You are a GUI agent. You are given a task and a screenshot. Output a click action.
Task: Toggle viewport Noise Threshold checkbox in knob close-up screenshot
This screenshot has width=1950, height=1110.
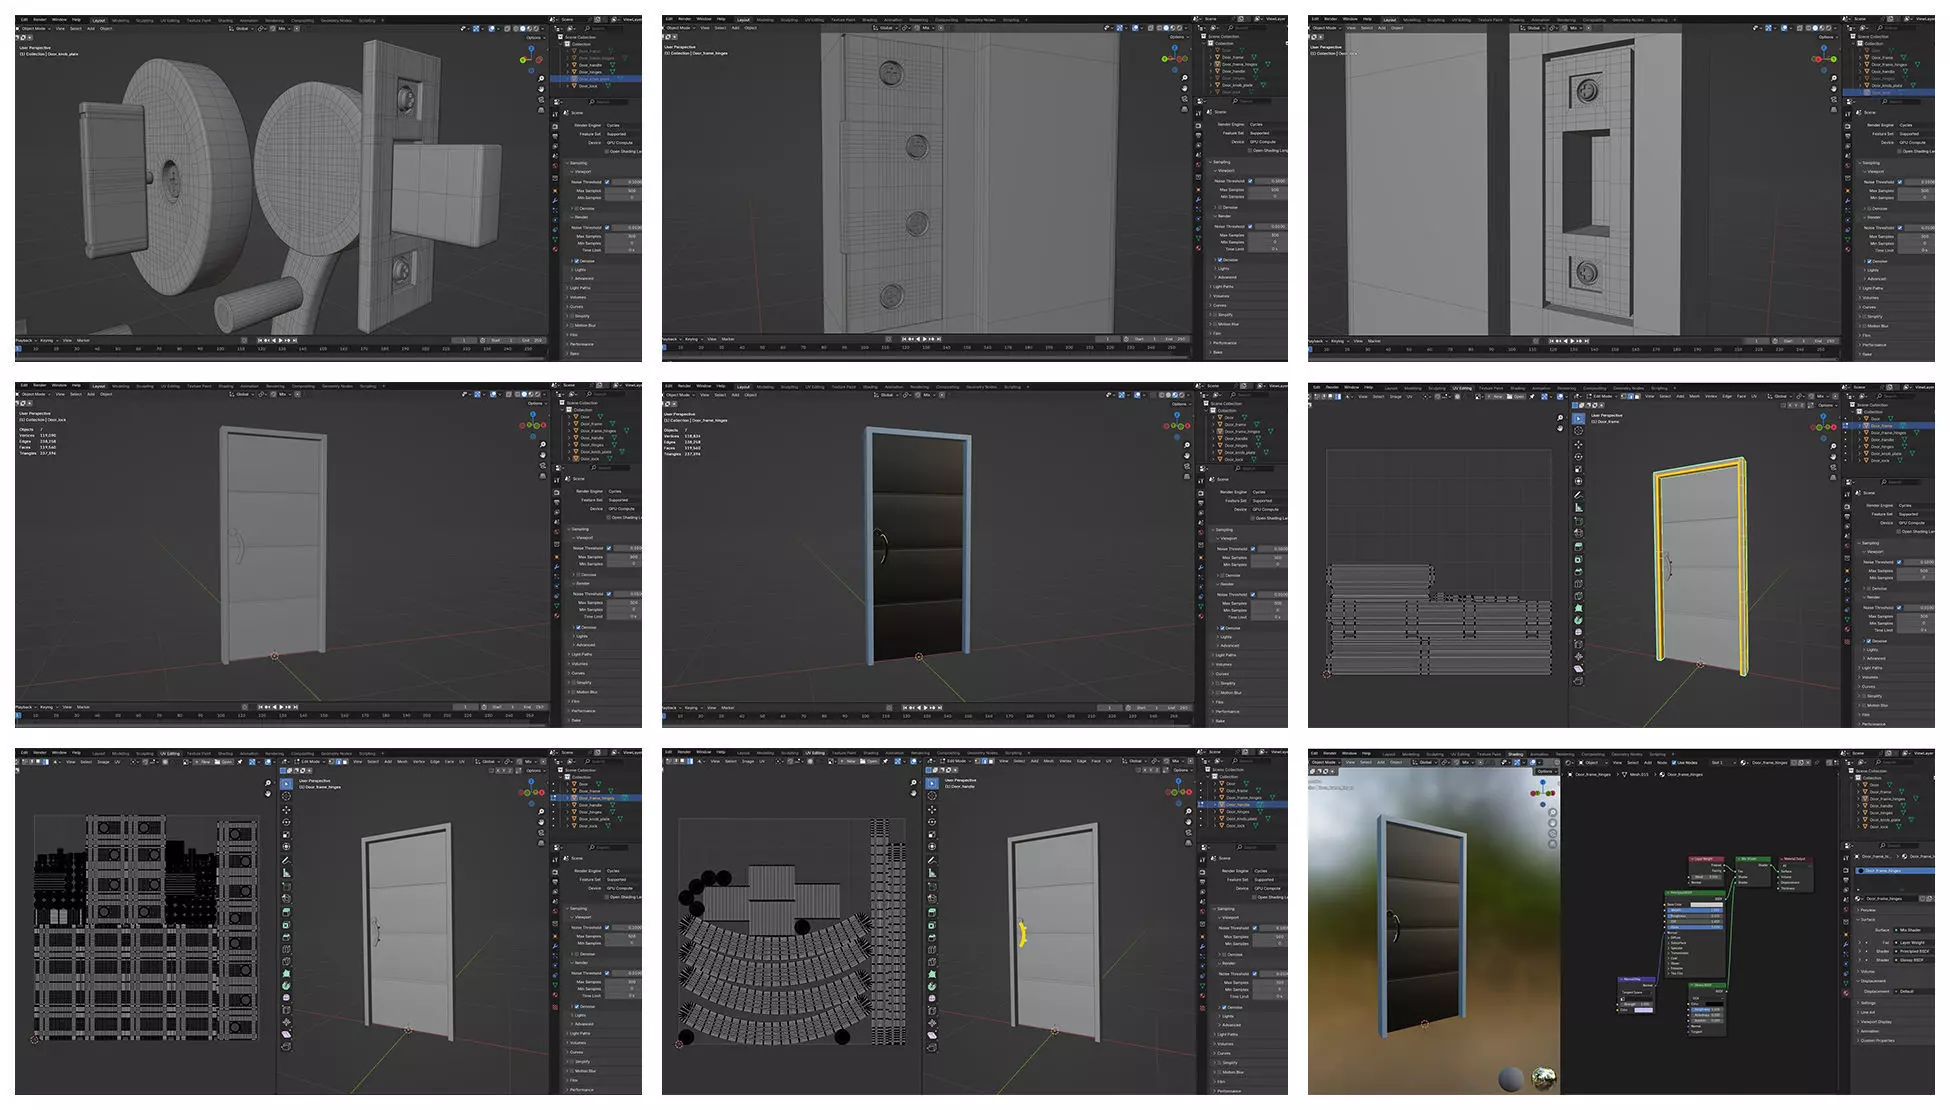click(607, 182)
